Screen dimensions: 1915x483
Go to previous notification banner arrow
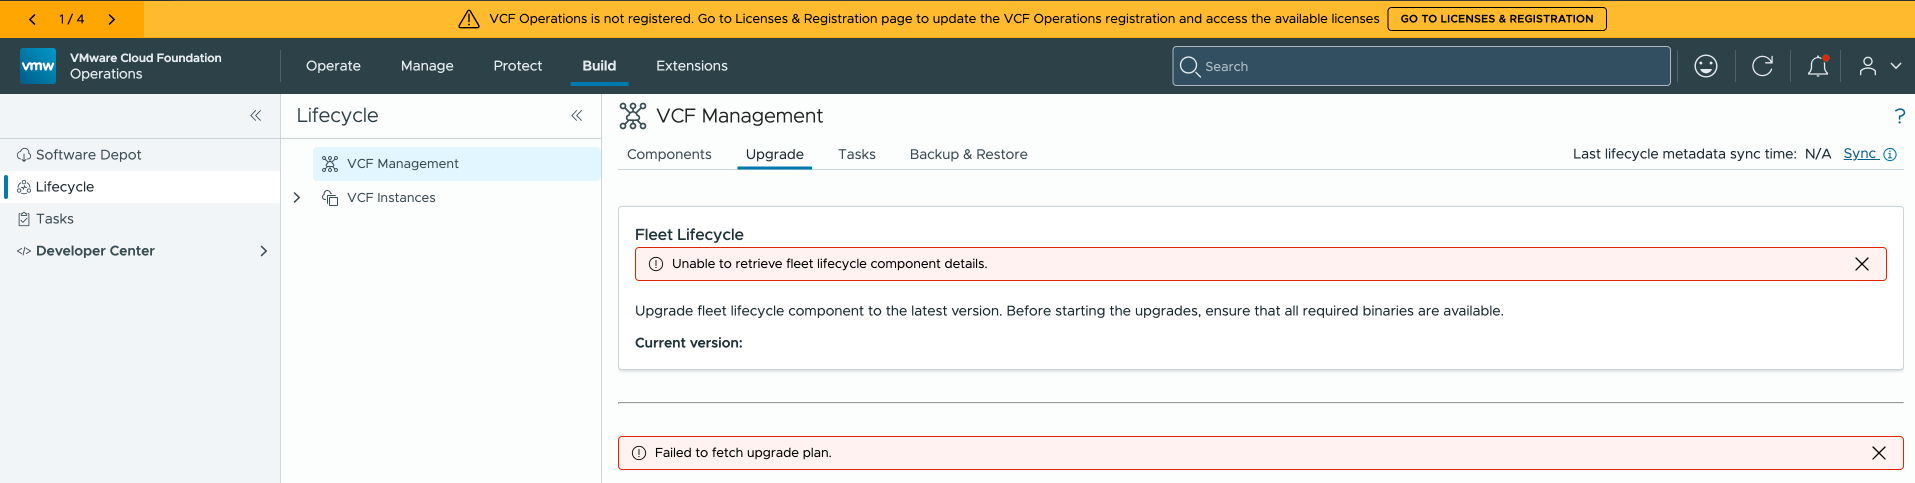32,19
